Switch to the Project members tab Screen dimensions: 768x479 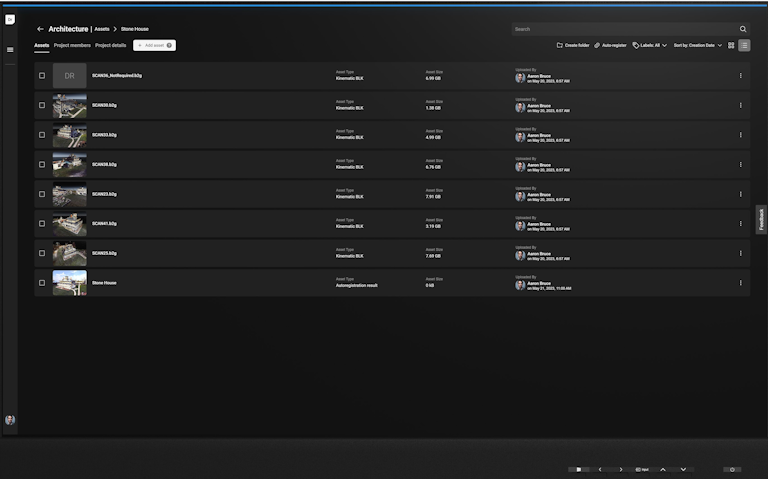[72, 45]
